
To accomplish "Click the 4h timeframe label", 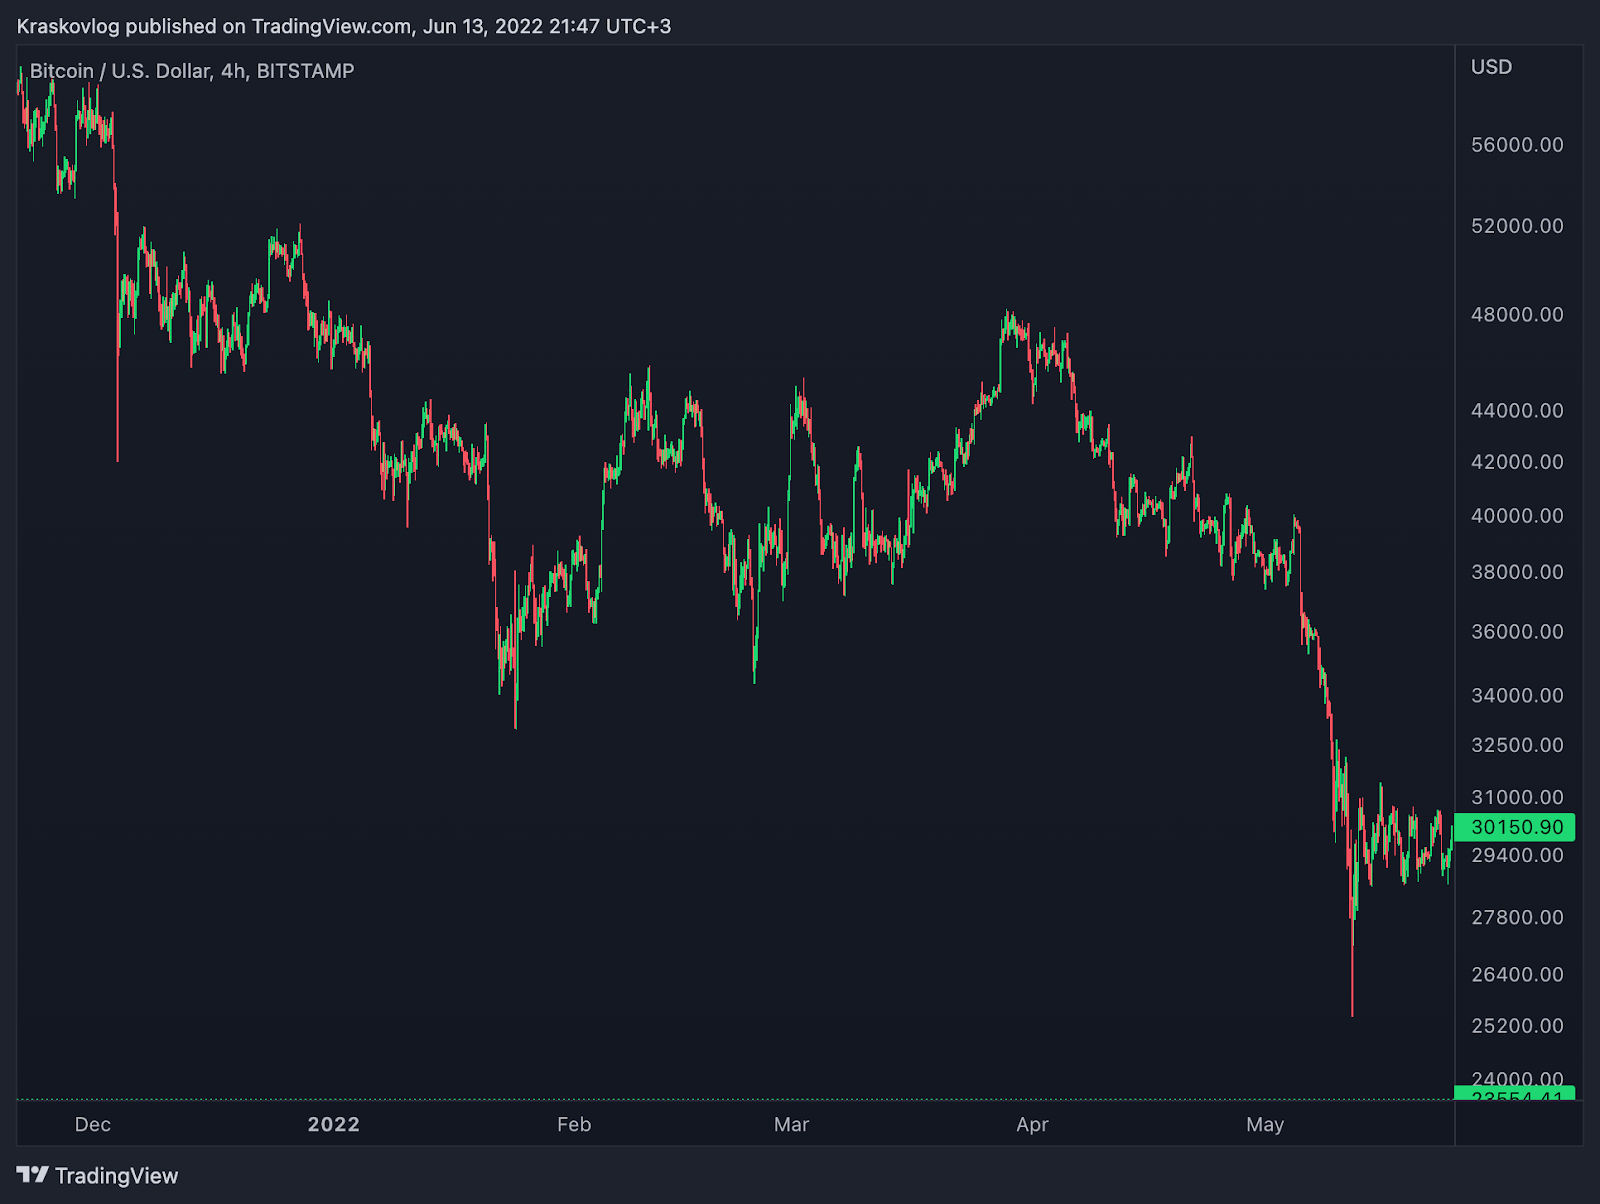I will click(x=232, y=71).
